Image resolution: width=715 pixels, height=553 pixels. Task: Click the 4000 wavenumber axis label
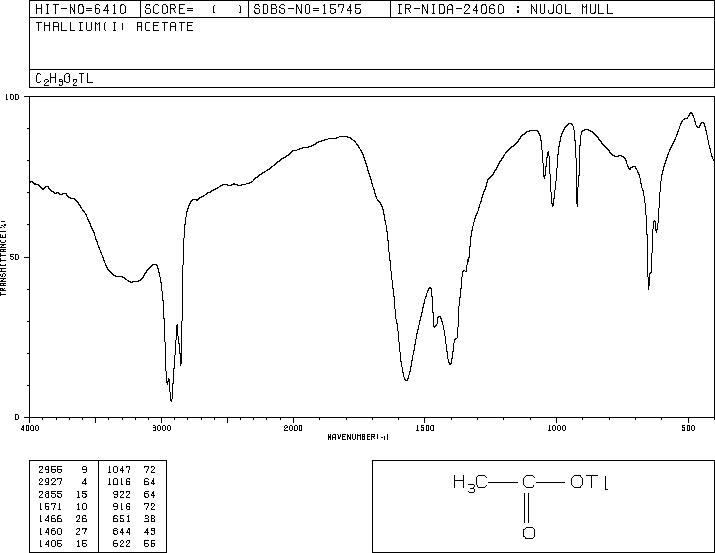(x=30, y=428)
